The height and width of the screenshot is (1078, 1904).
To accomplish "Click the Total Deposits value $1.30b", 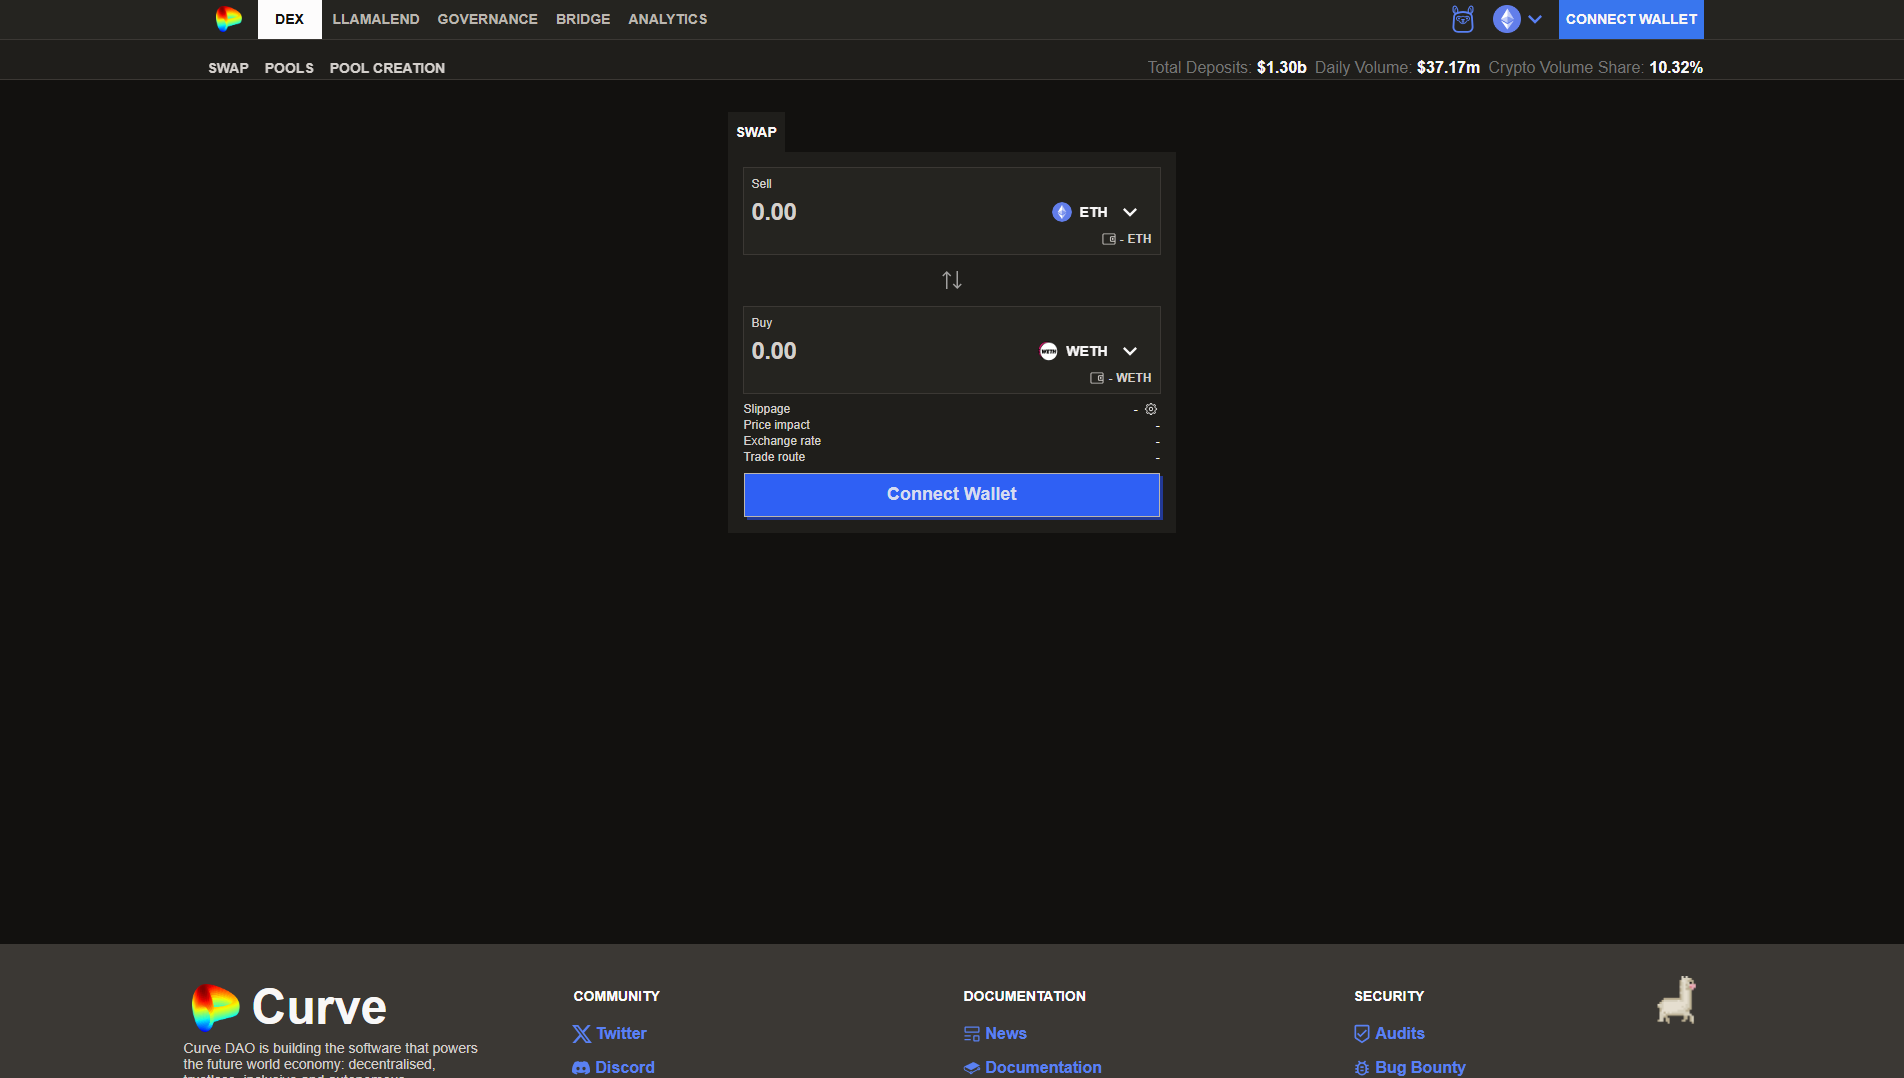I will tap(1282, 67).
